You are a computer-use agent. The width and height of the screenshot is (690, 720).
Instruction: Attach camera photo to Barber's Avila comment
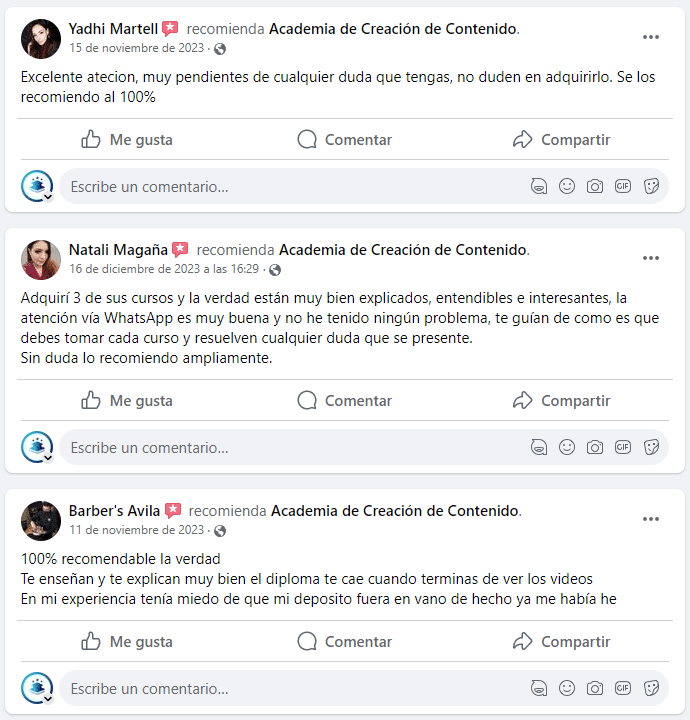[x=595, y=688]
